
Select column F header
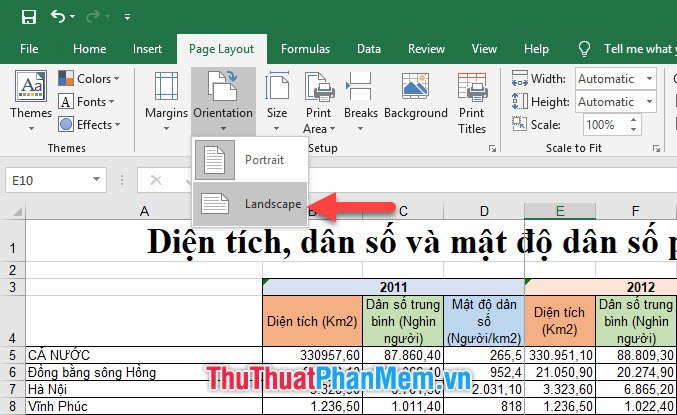[635, 211]
